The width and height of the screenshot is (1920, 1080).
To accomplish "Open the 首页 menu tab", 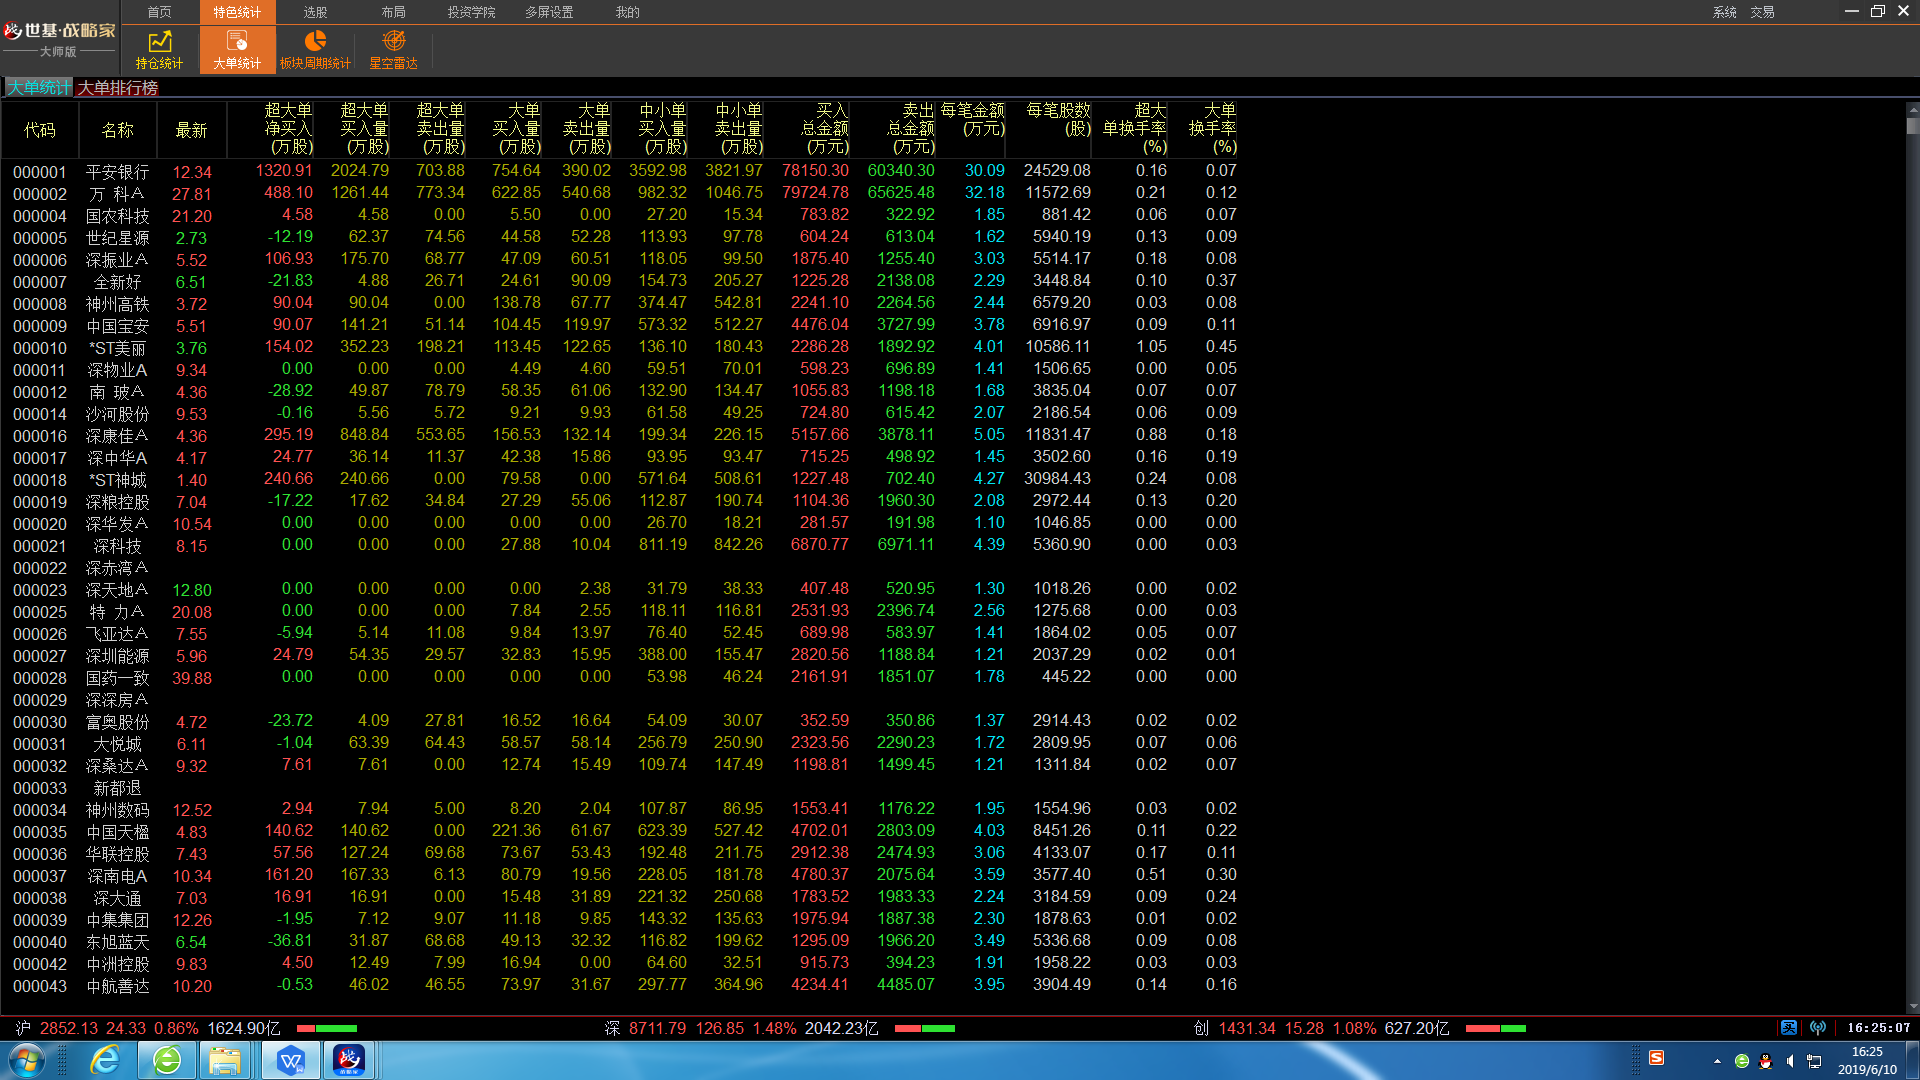I will point(160,12).
